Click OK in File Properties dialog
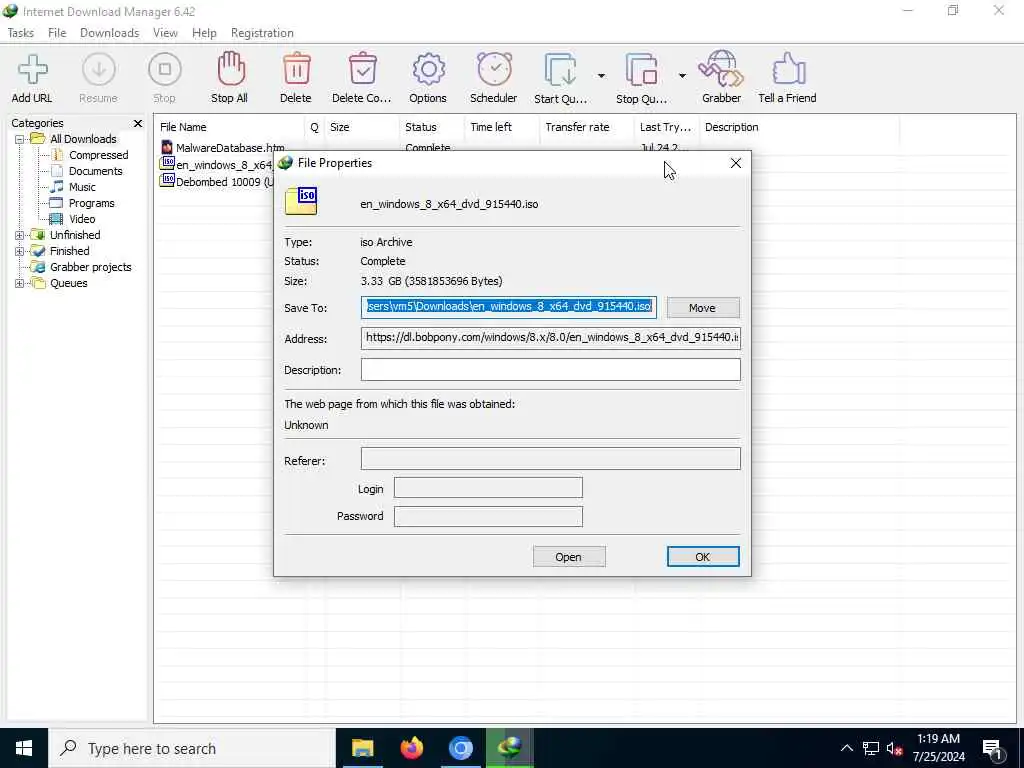 tap(703, 557)
